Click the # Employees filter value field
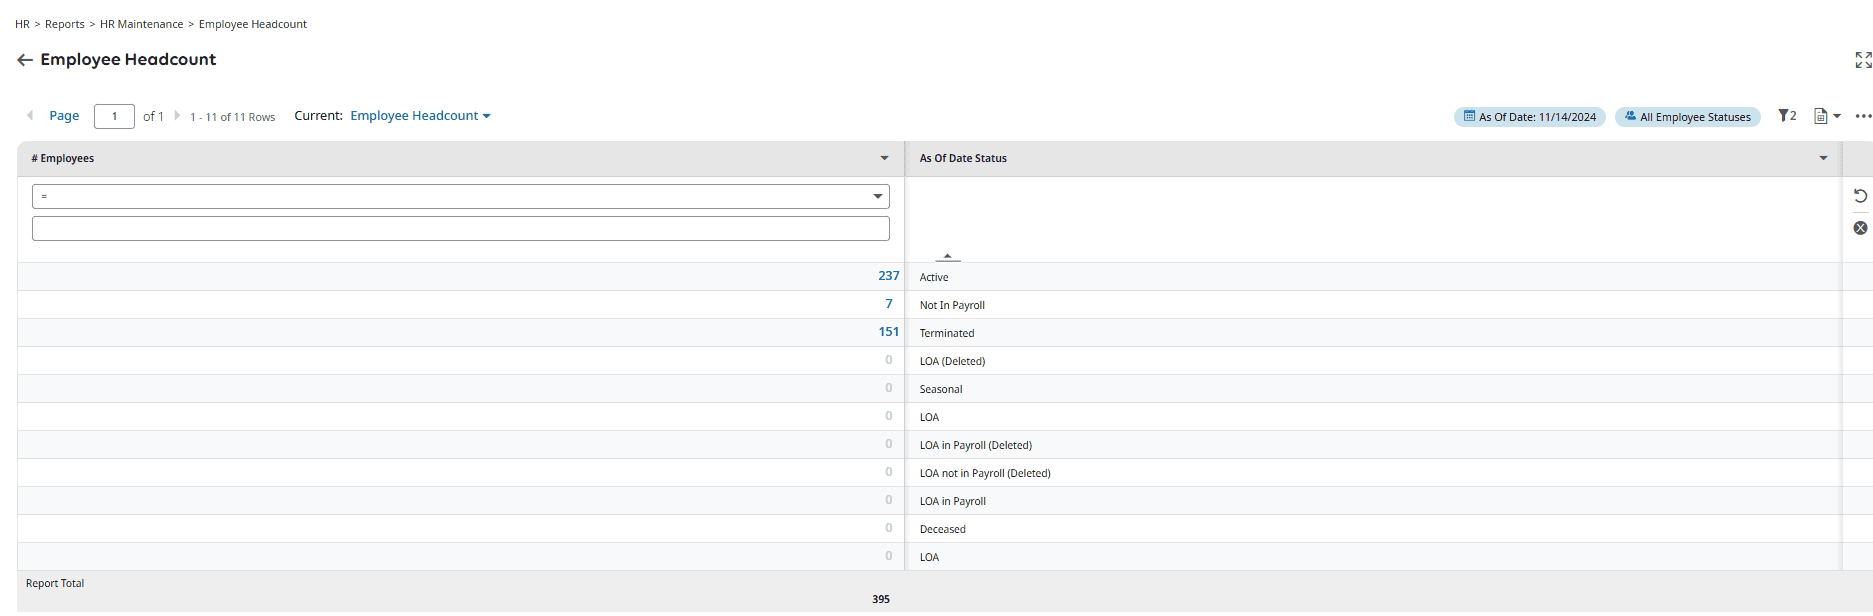This screenshot has height=616, width=1873. pos(461,229)
